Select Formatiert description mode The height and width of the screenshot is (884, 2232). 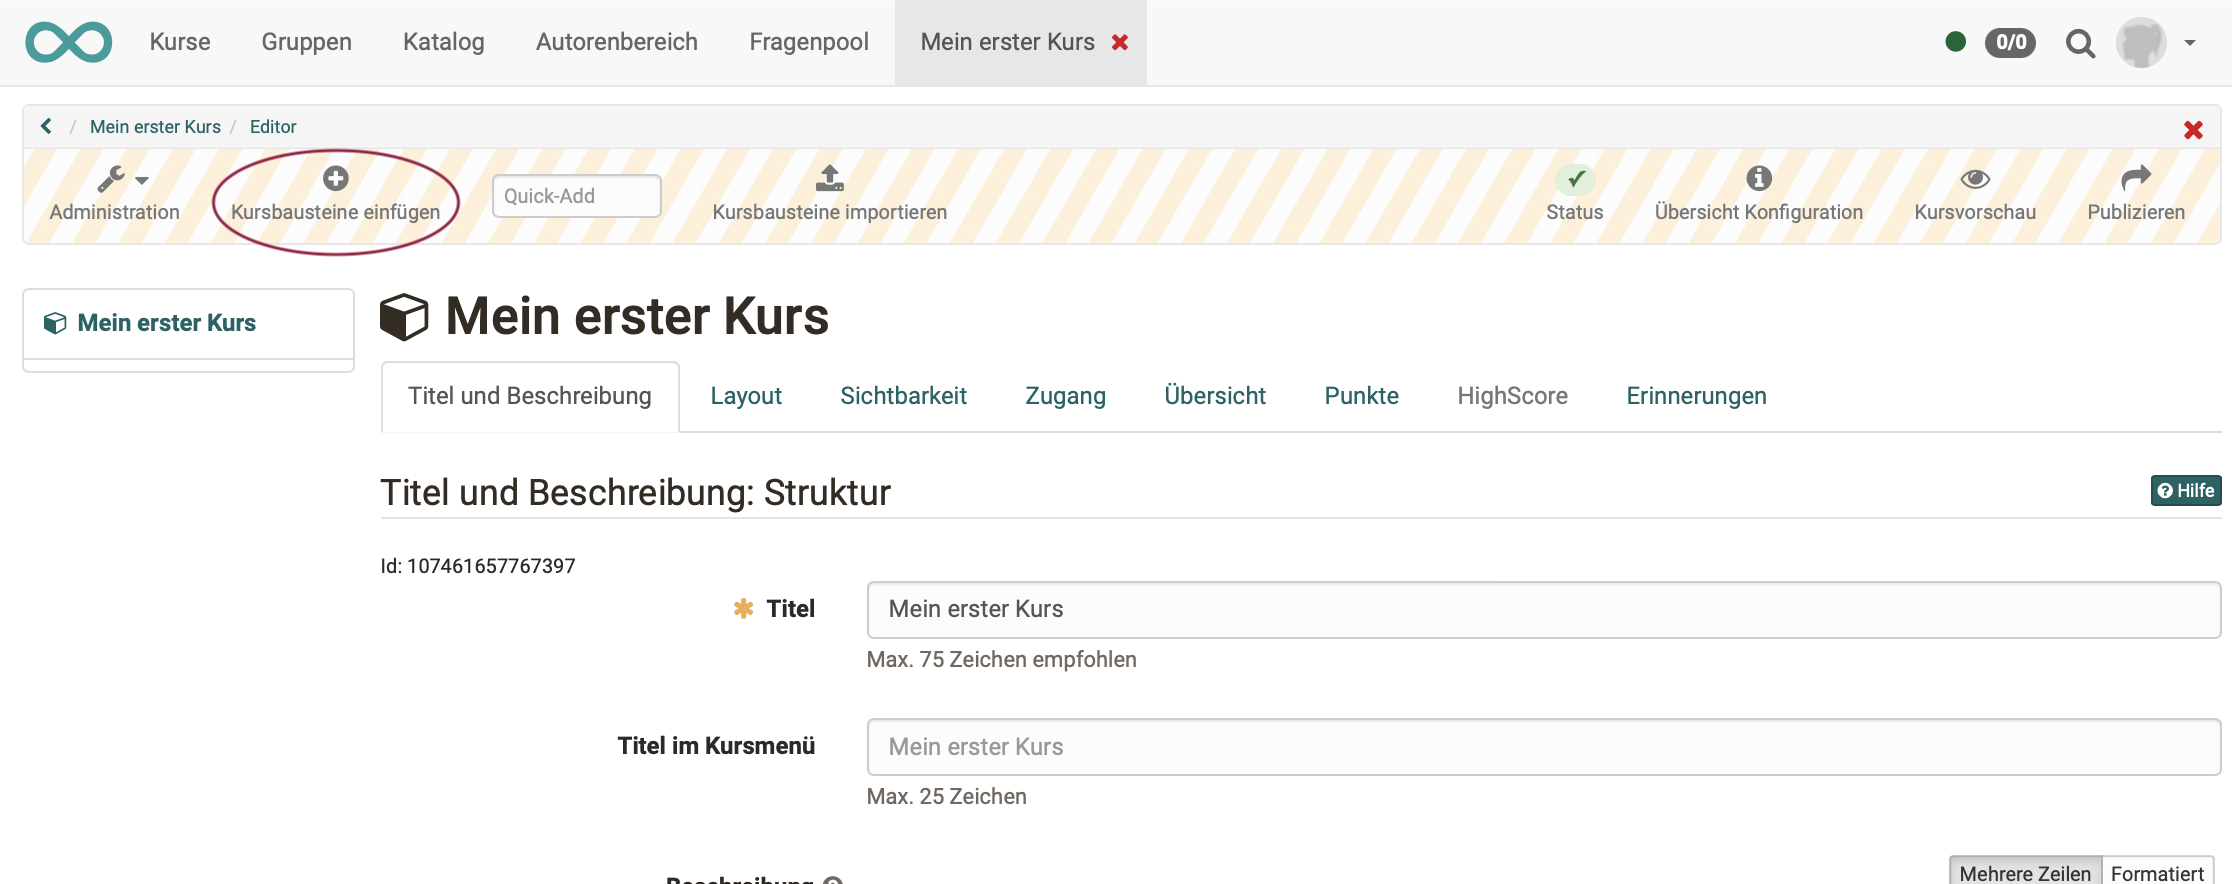click(2157, 872)
